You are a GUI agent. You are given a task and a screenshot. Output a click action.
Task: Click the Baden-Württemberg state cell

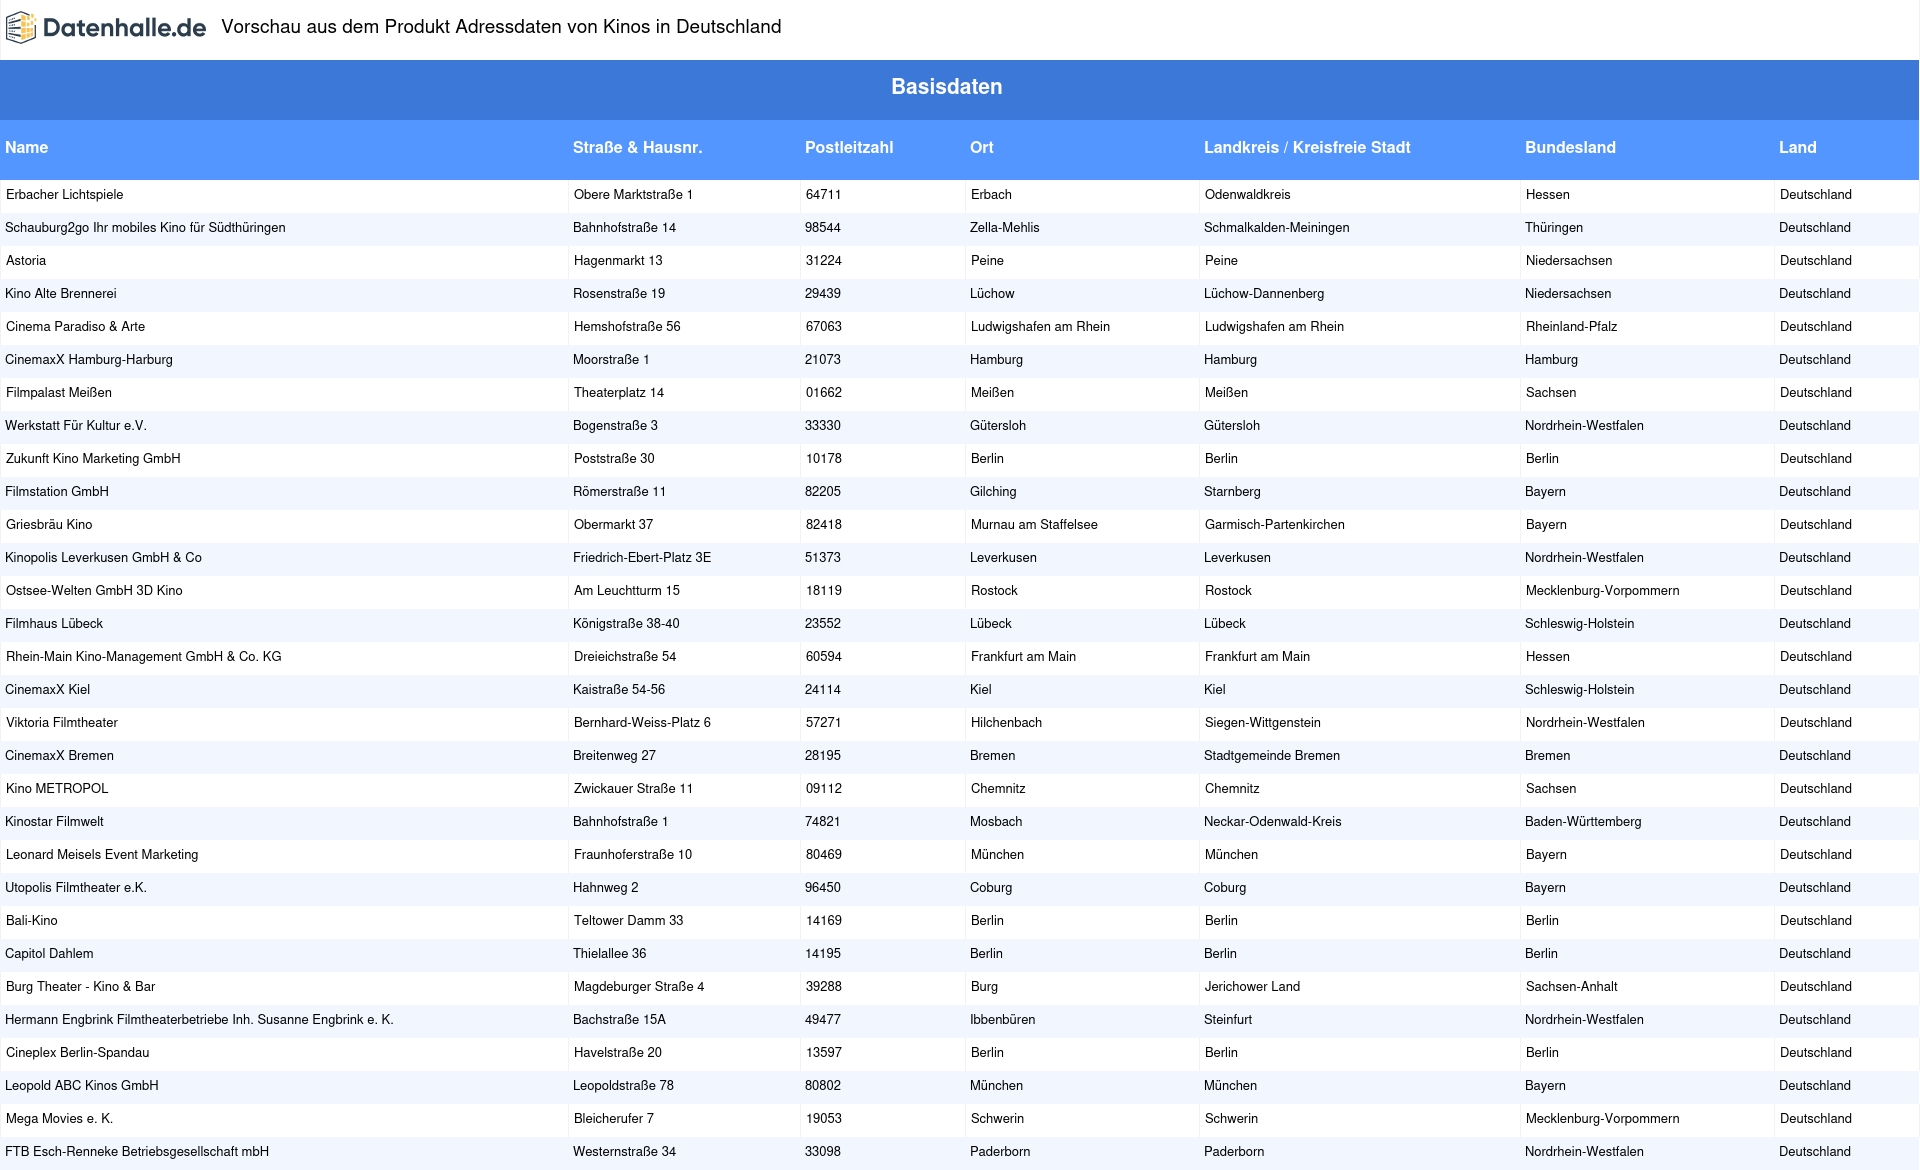[x=1583, y=822]
